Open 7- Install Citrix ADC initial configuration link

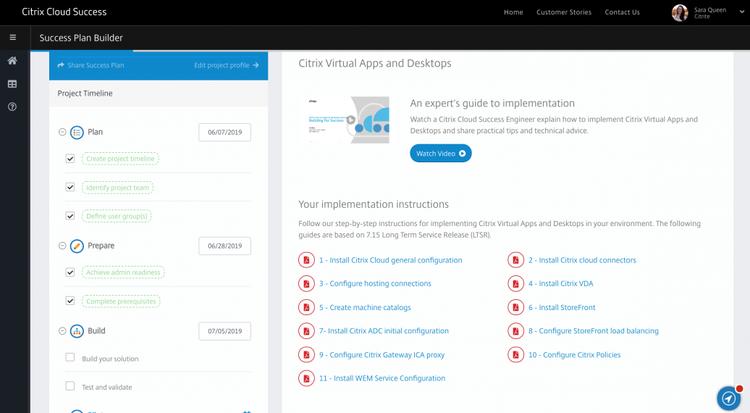384,331
